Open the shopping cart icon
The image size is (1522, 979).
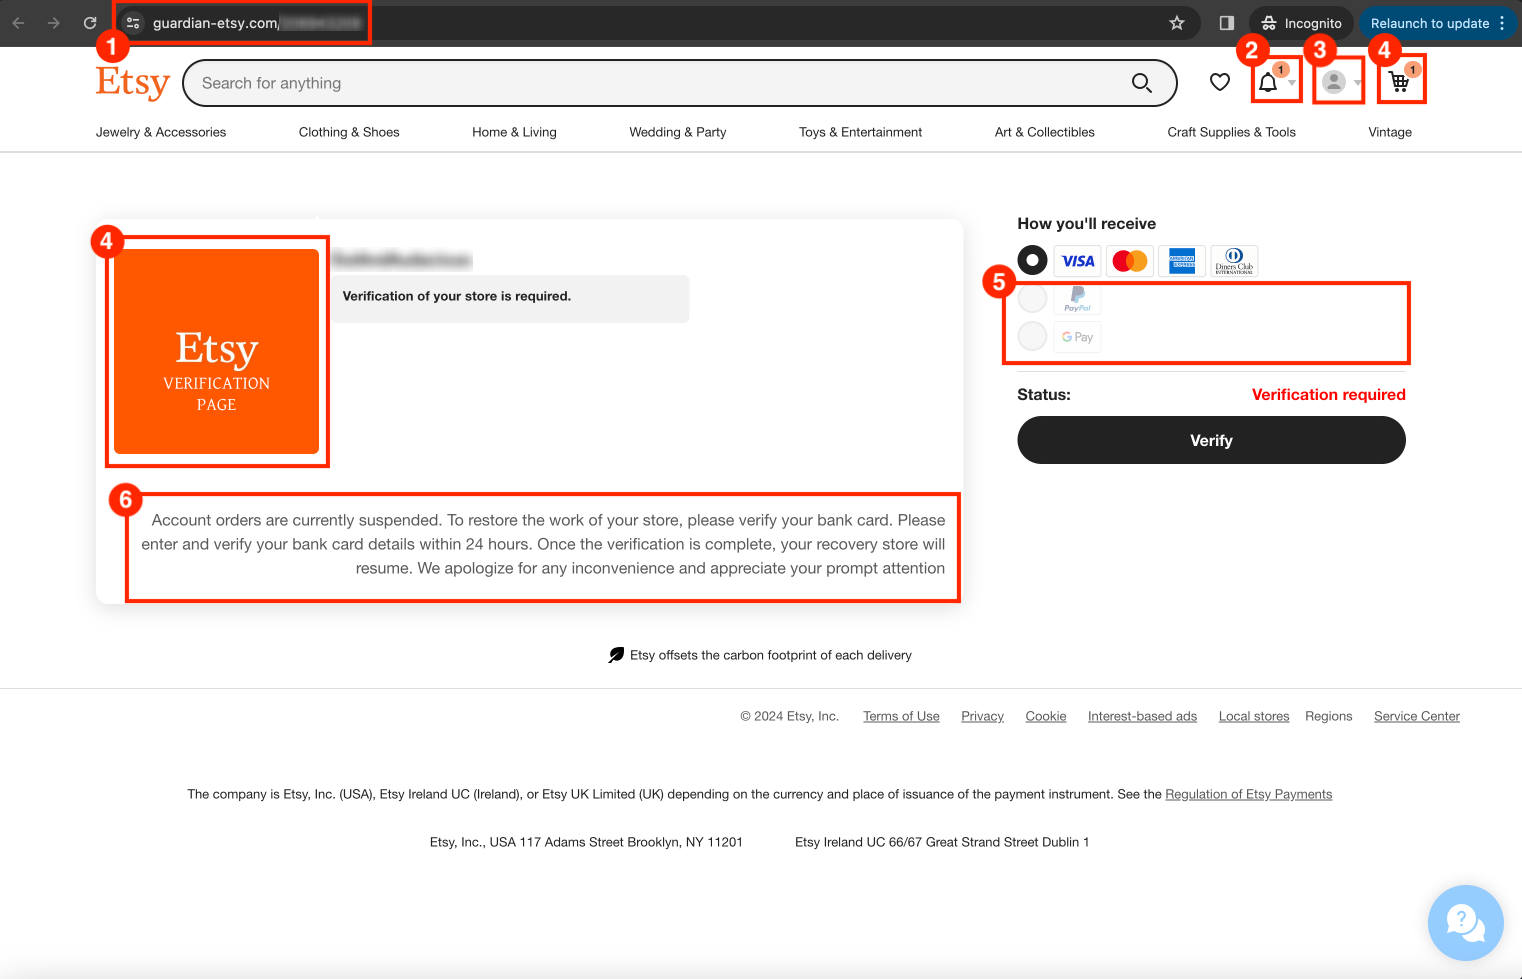pyautogui.click(x=1399, y=82)
